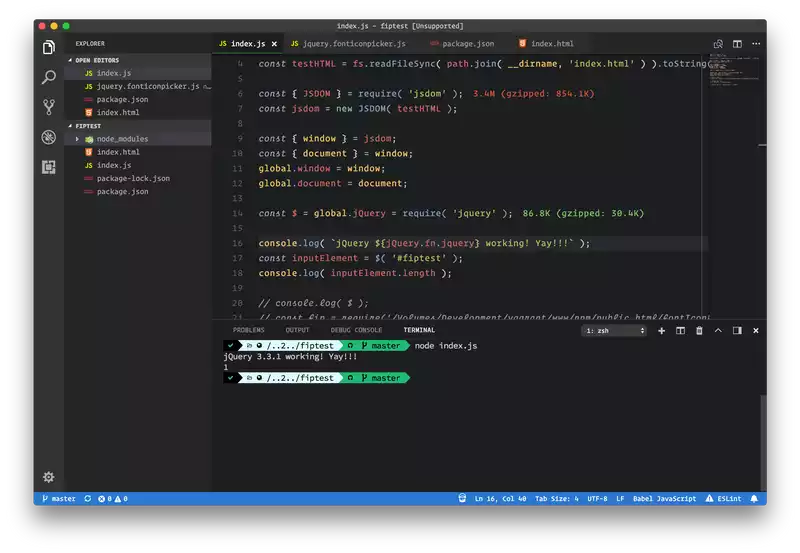Split the terminal panel
The height and width of the screenshot is (553, 800).
click(x=680, y=331)
